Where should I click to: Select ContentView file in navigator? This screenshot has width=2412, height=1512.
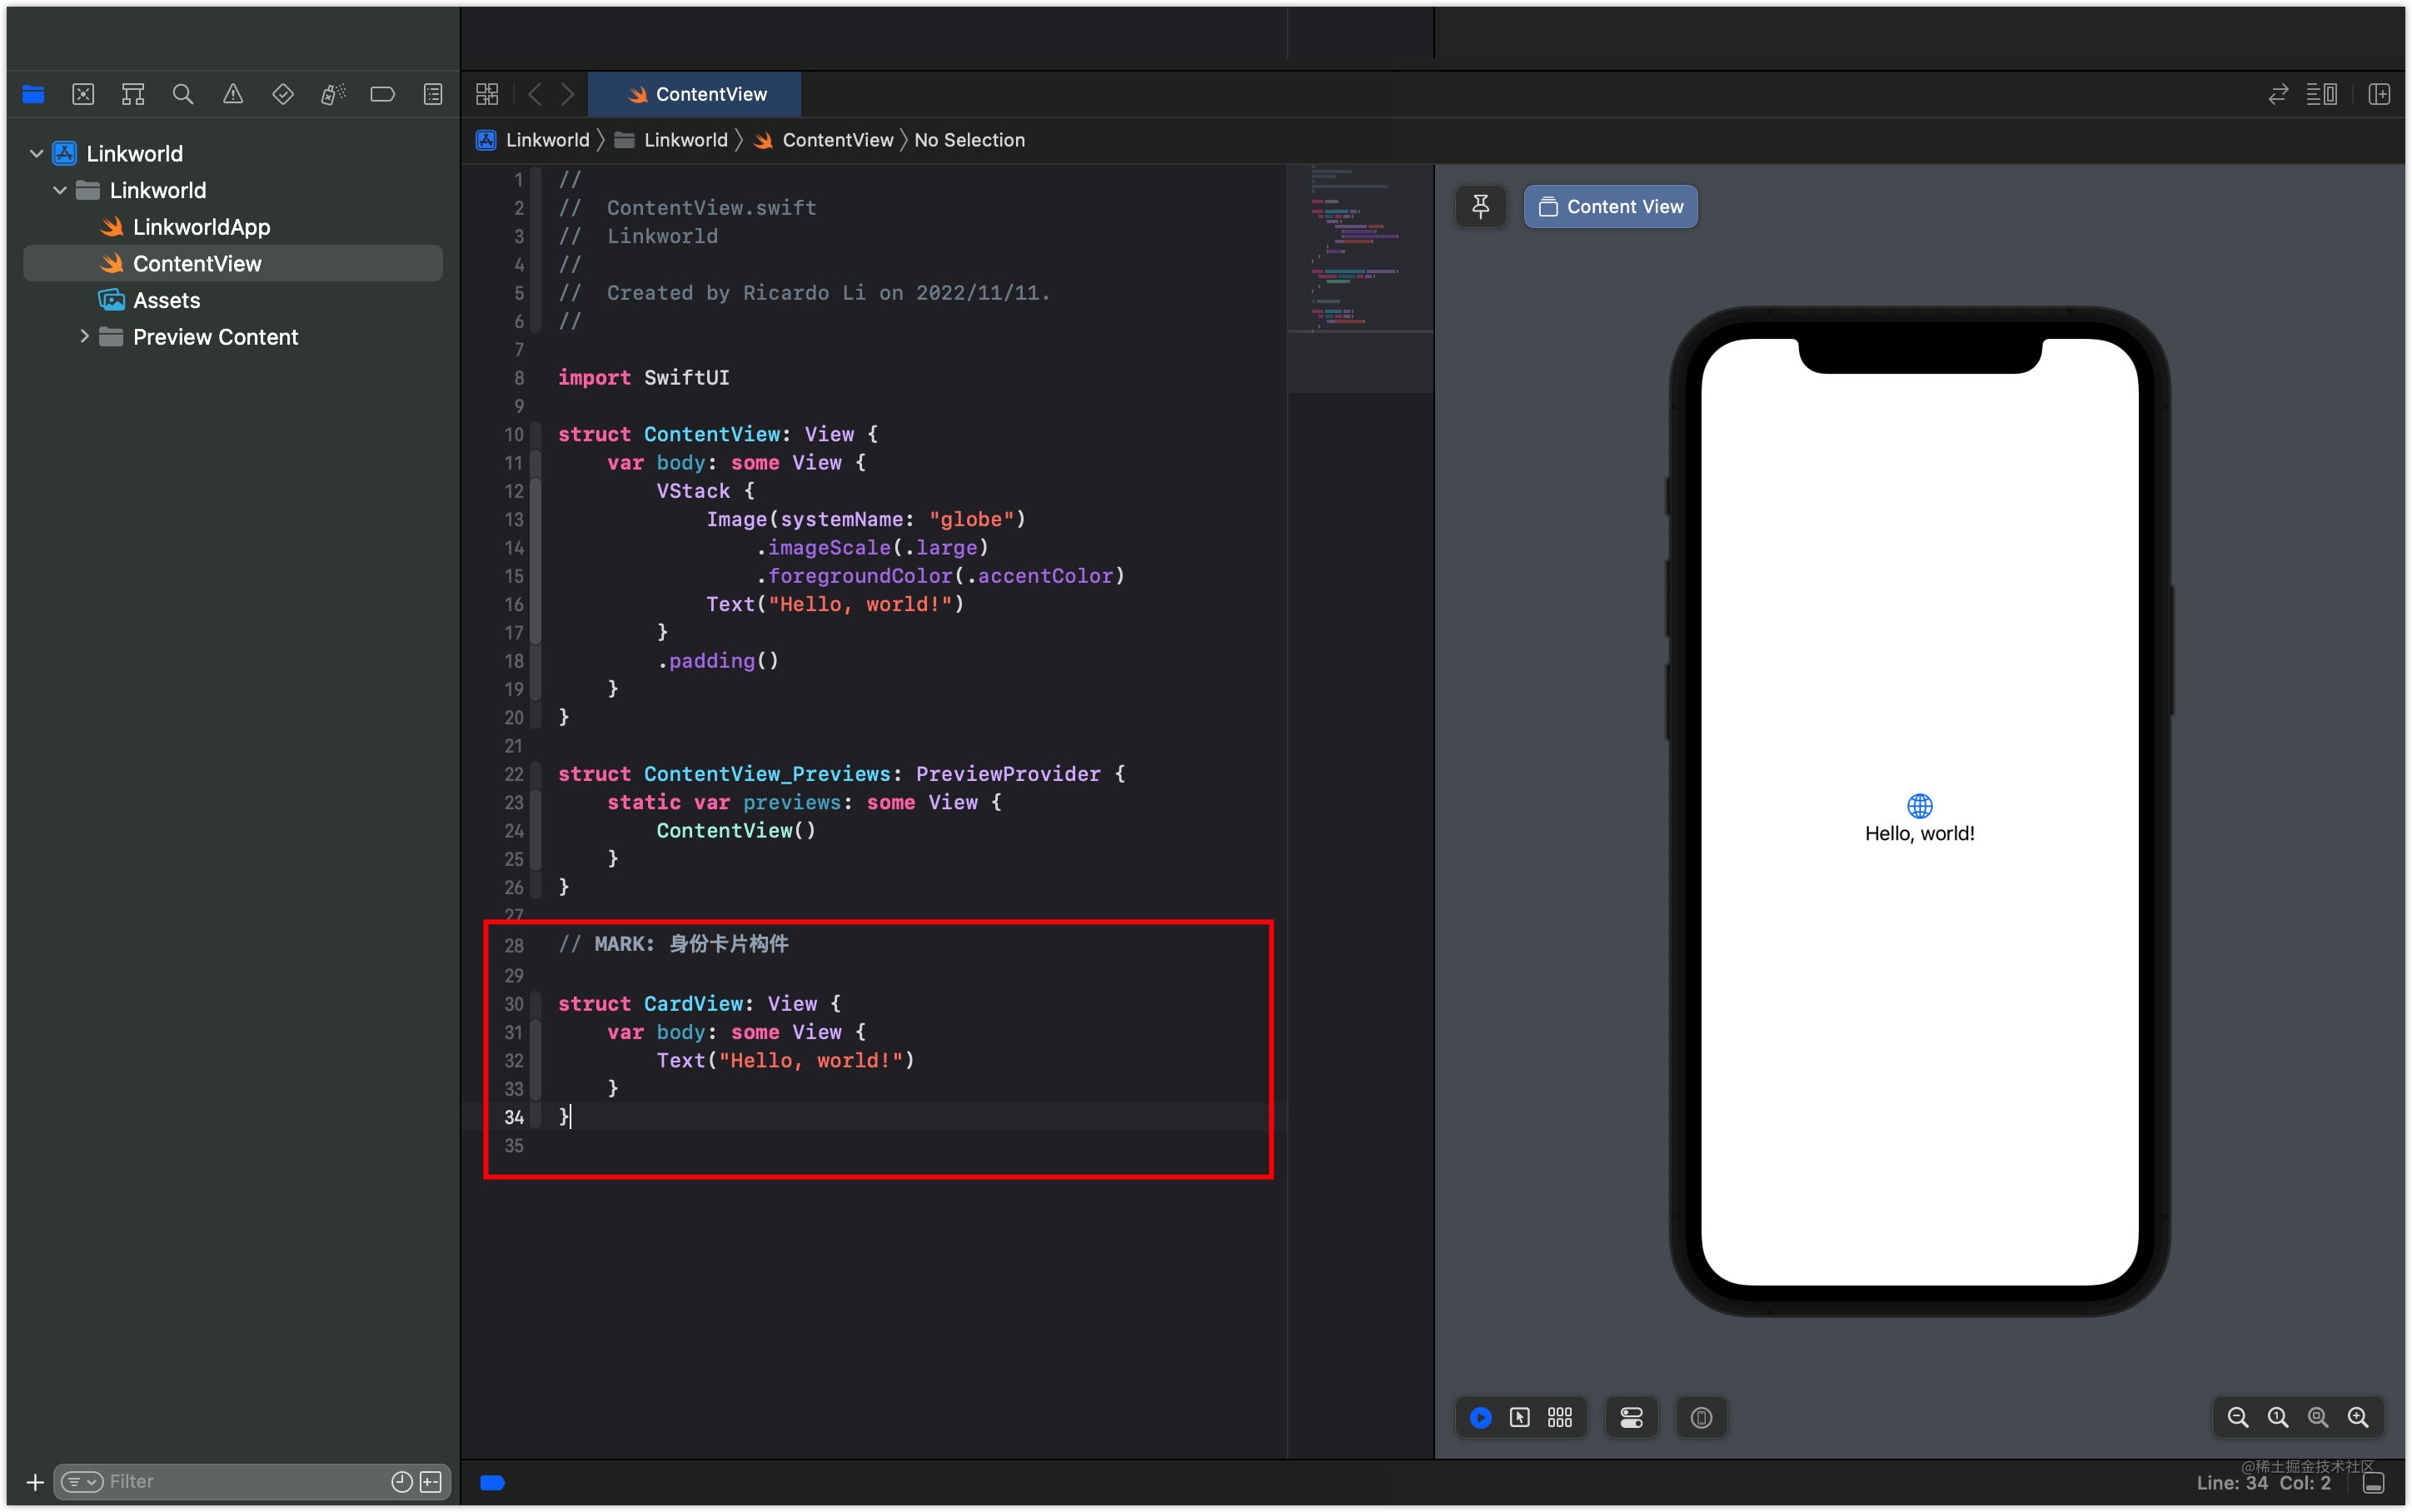(x=232, y=264)
